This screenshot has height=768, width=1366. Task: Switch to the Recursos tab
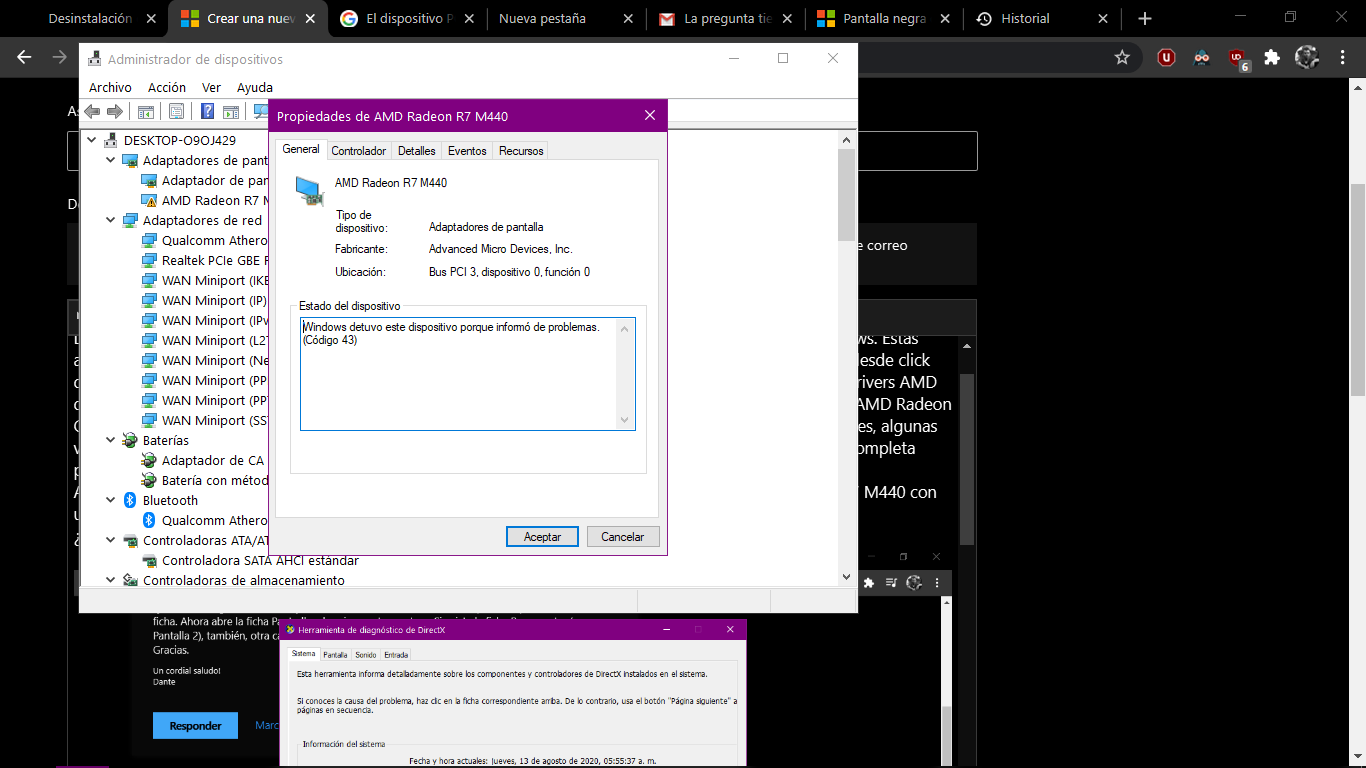(x=521, y=151)
